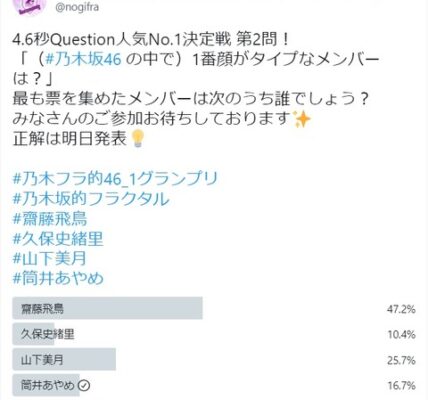Click the sparkles emoji in the tweet
Image resolution: width=428 pixels, height=400 pixels.
302,119
